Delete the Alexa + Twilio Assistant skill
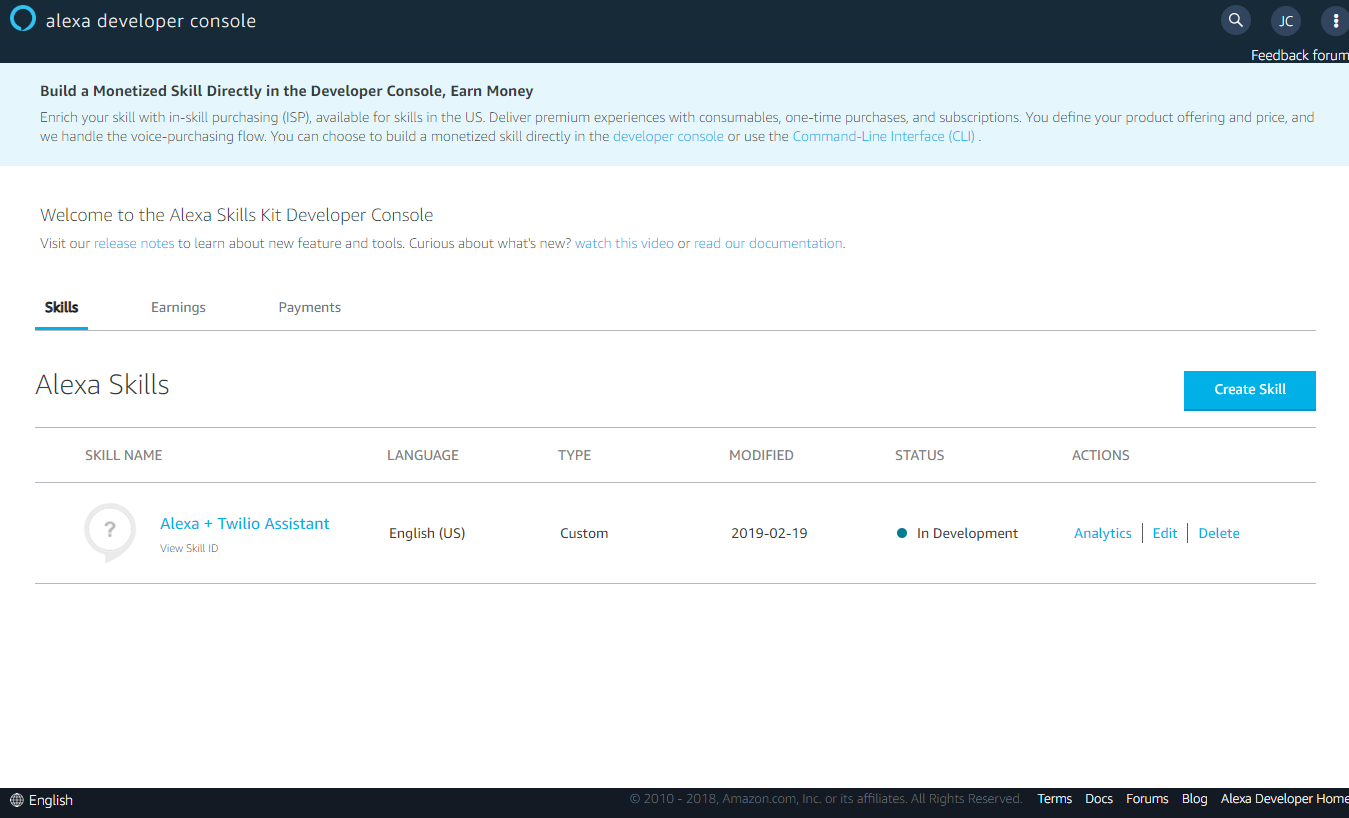Screen dimensions: 1349x818 (x=1219, y=533)
